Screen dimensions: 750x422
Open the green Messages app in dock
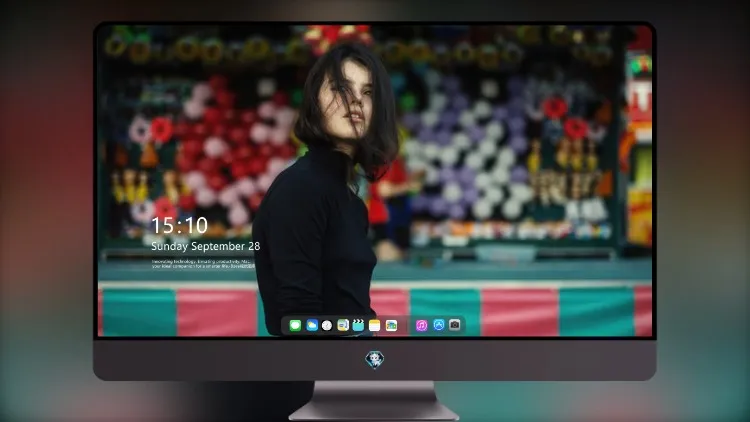(295, 325)
